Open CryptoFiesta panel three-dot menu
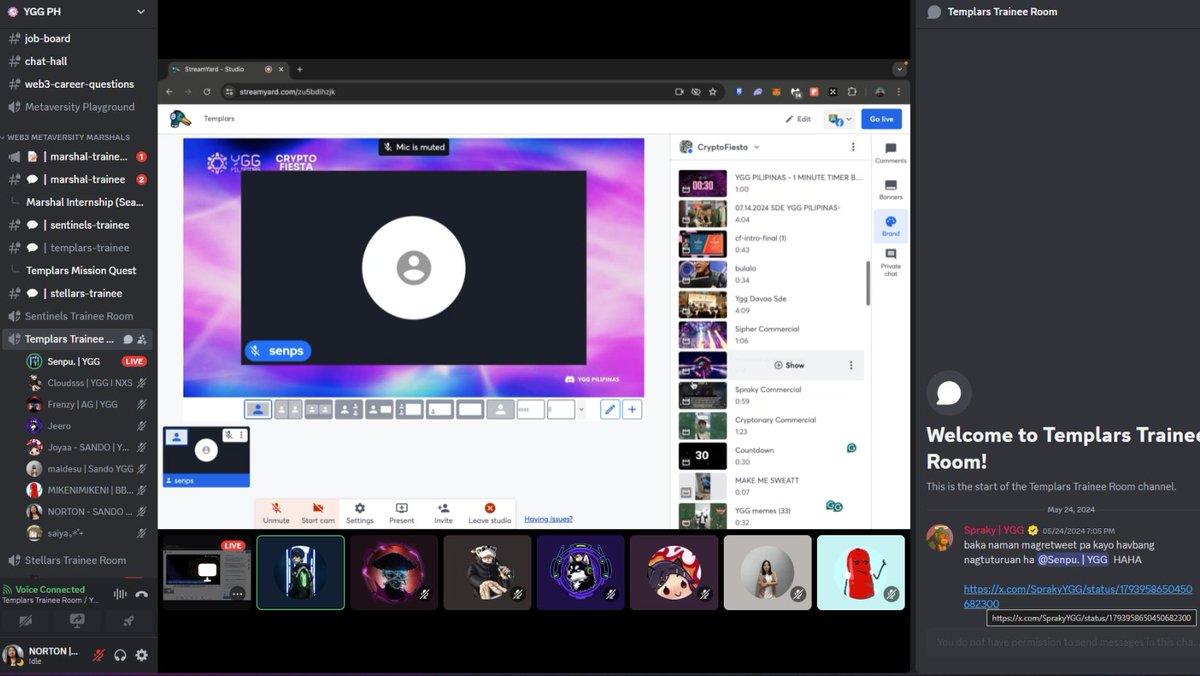 pos(853,147)
